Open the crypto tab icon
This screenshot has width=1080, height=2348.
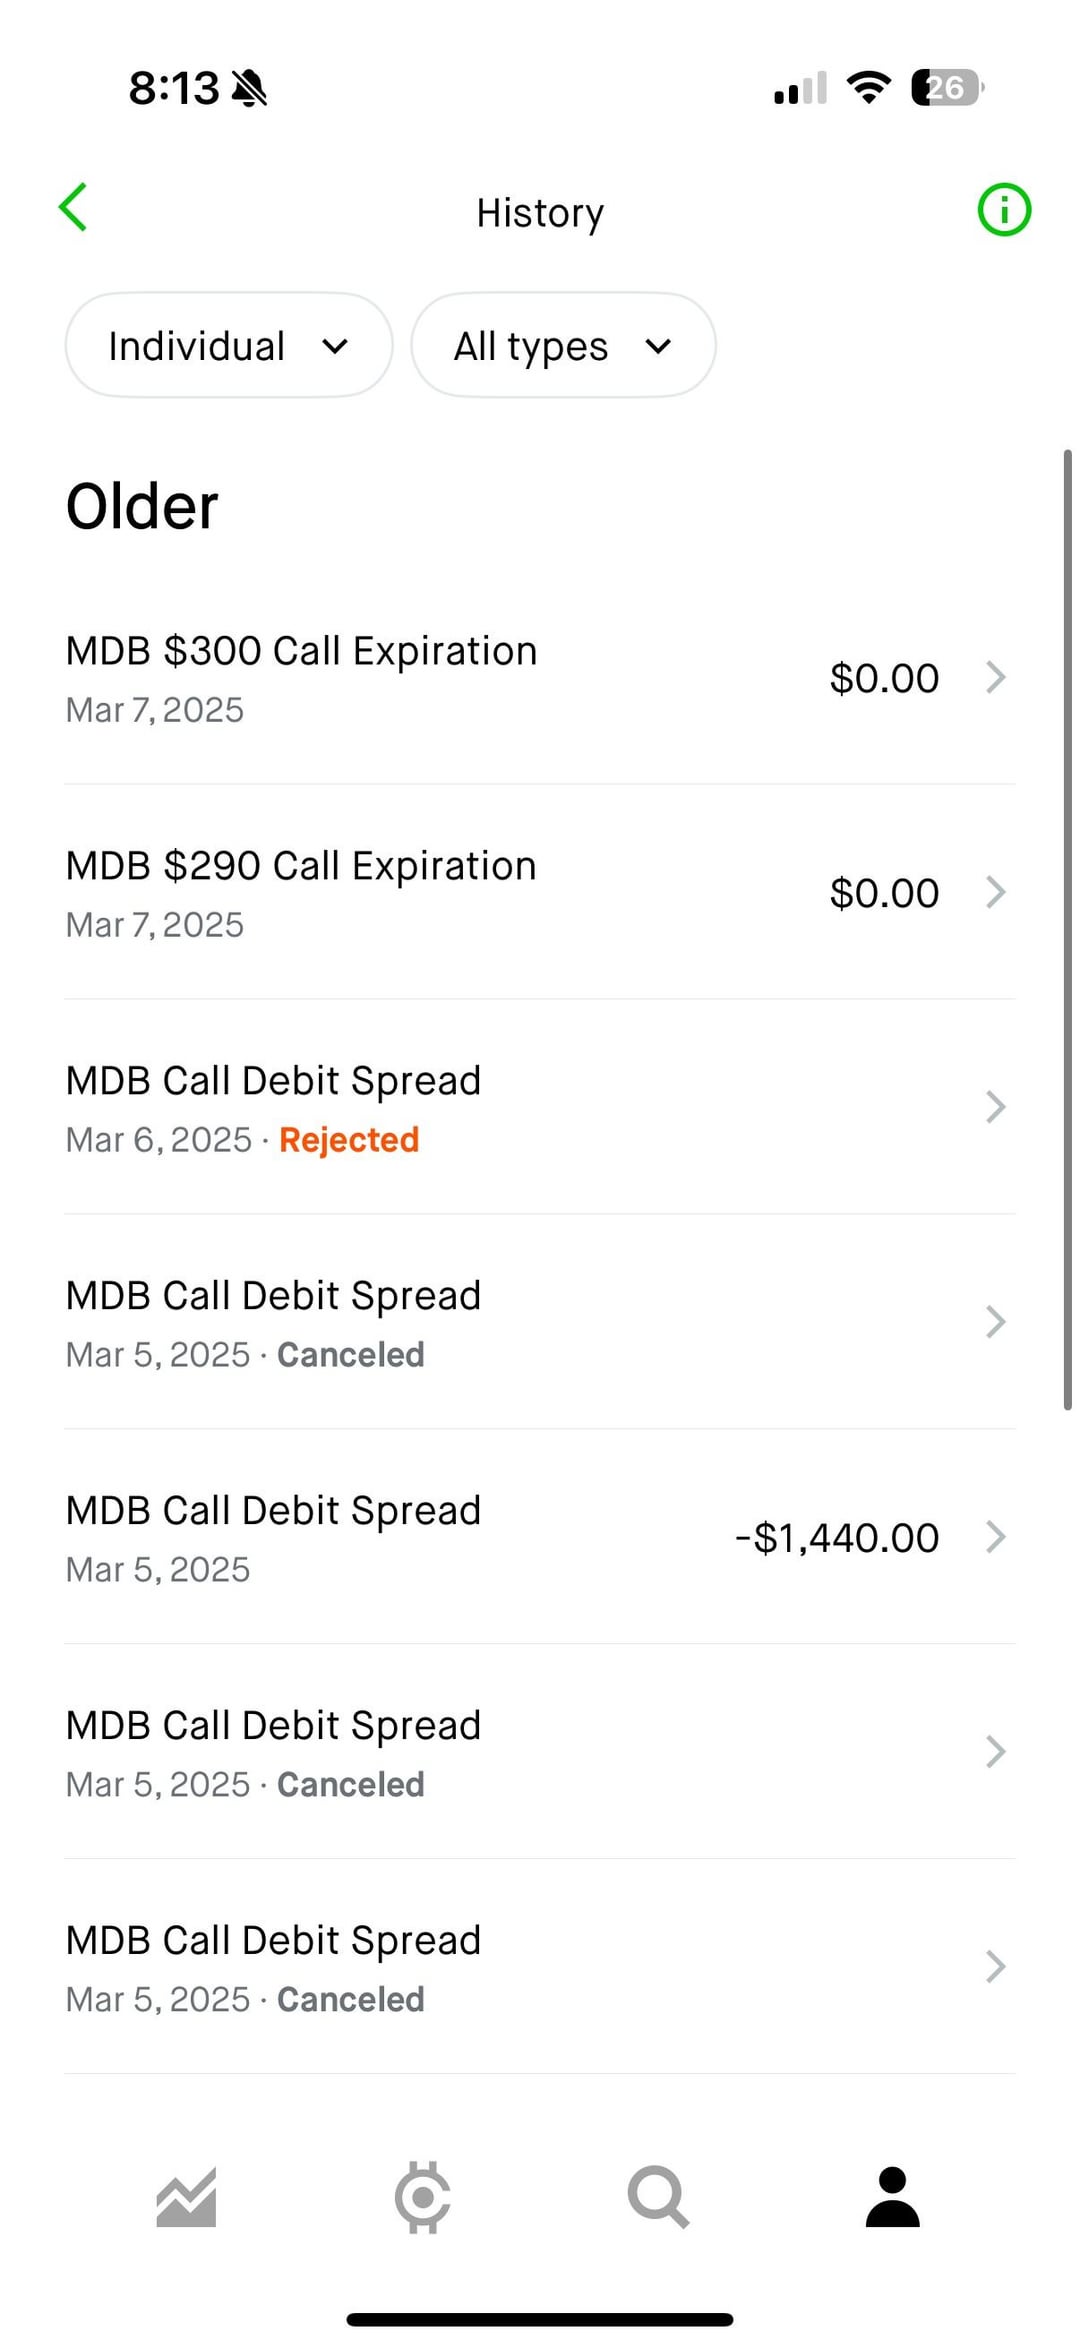click(x=422, y=2197)
